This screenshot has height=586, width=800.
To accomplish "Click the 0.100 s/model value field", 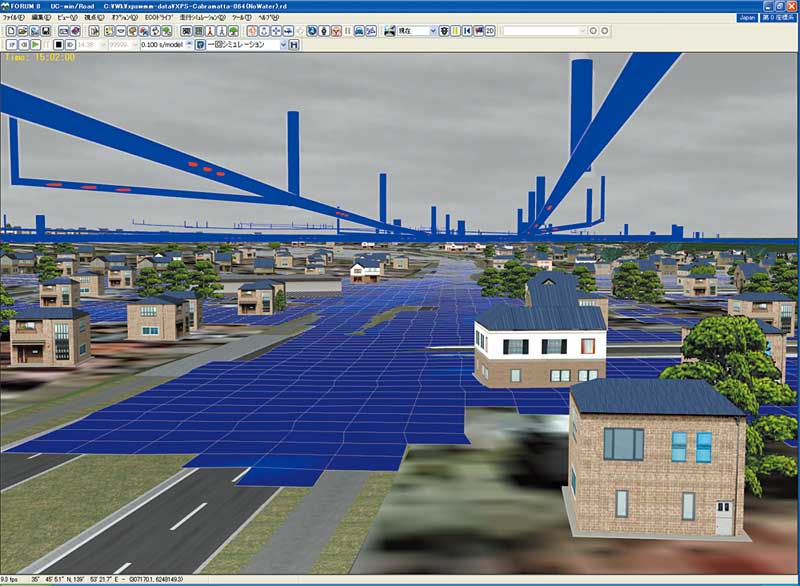I will click(x=163, y=44).
